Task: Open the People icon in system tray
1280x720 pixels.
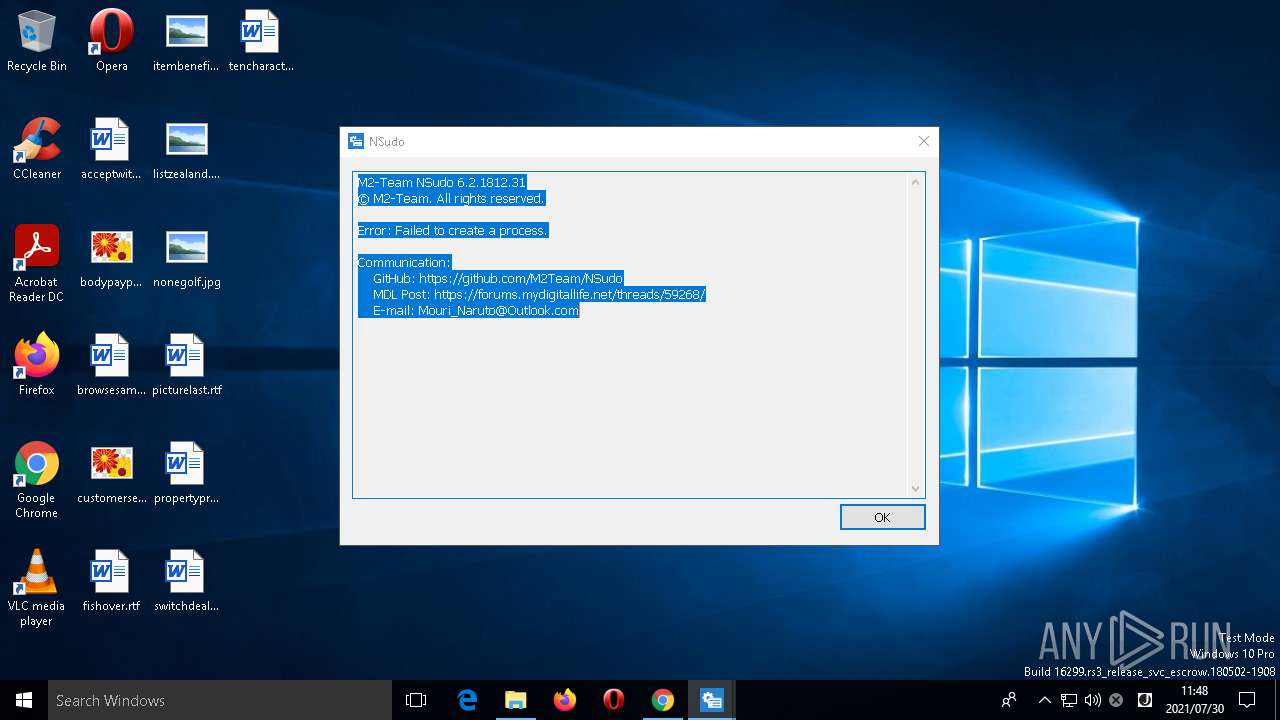Action: click(1009, 700)
